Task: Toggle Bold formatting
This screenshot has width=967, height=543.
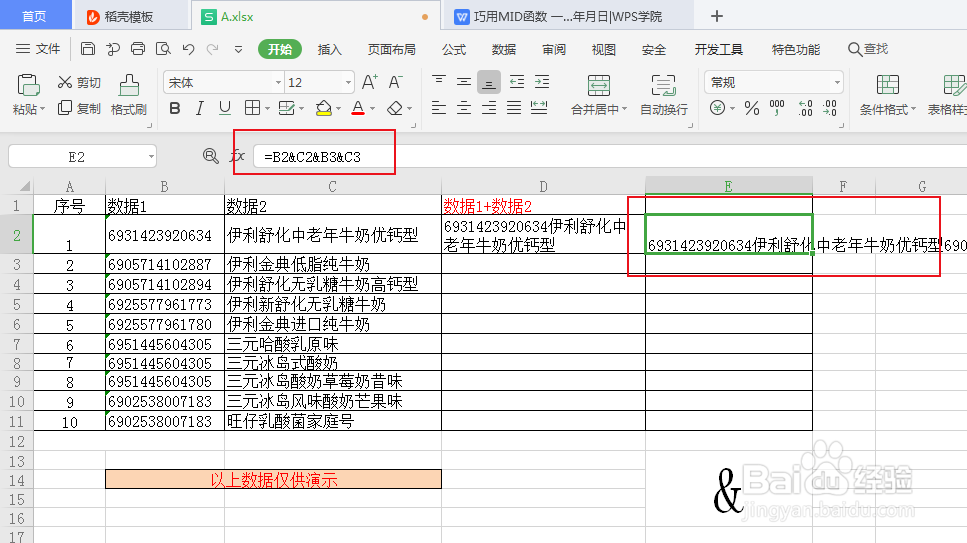Action: [175, 109]
